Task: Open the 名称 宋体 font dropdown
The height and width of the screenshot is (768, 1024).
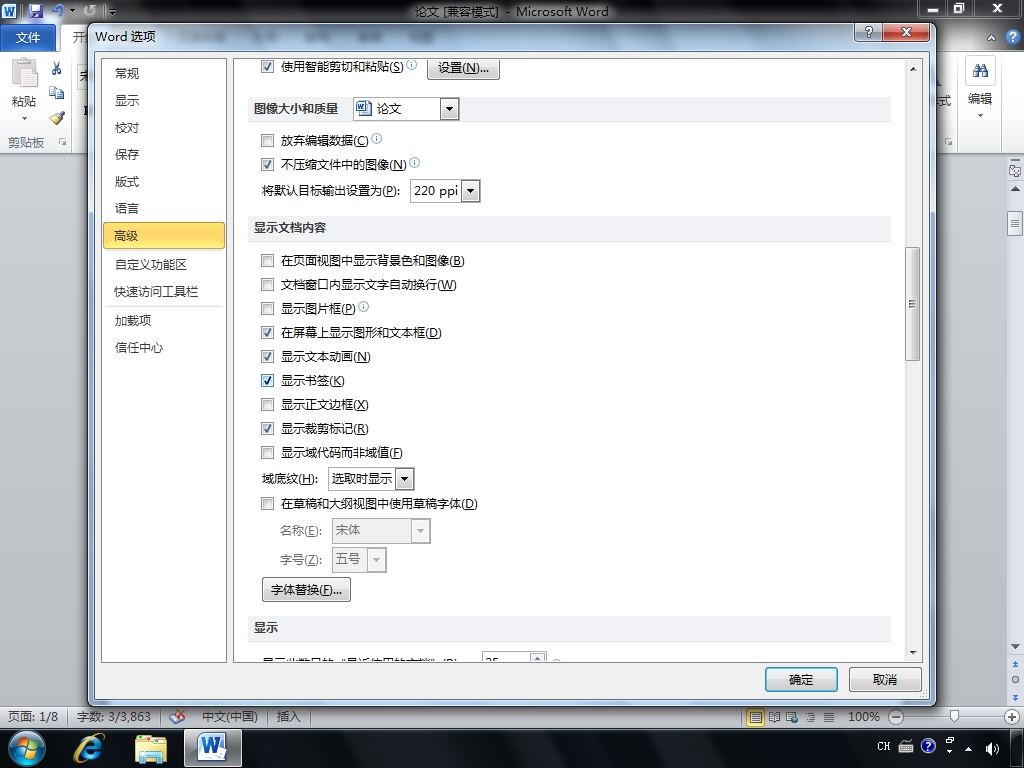Action: [421, 531]
